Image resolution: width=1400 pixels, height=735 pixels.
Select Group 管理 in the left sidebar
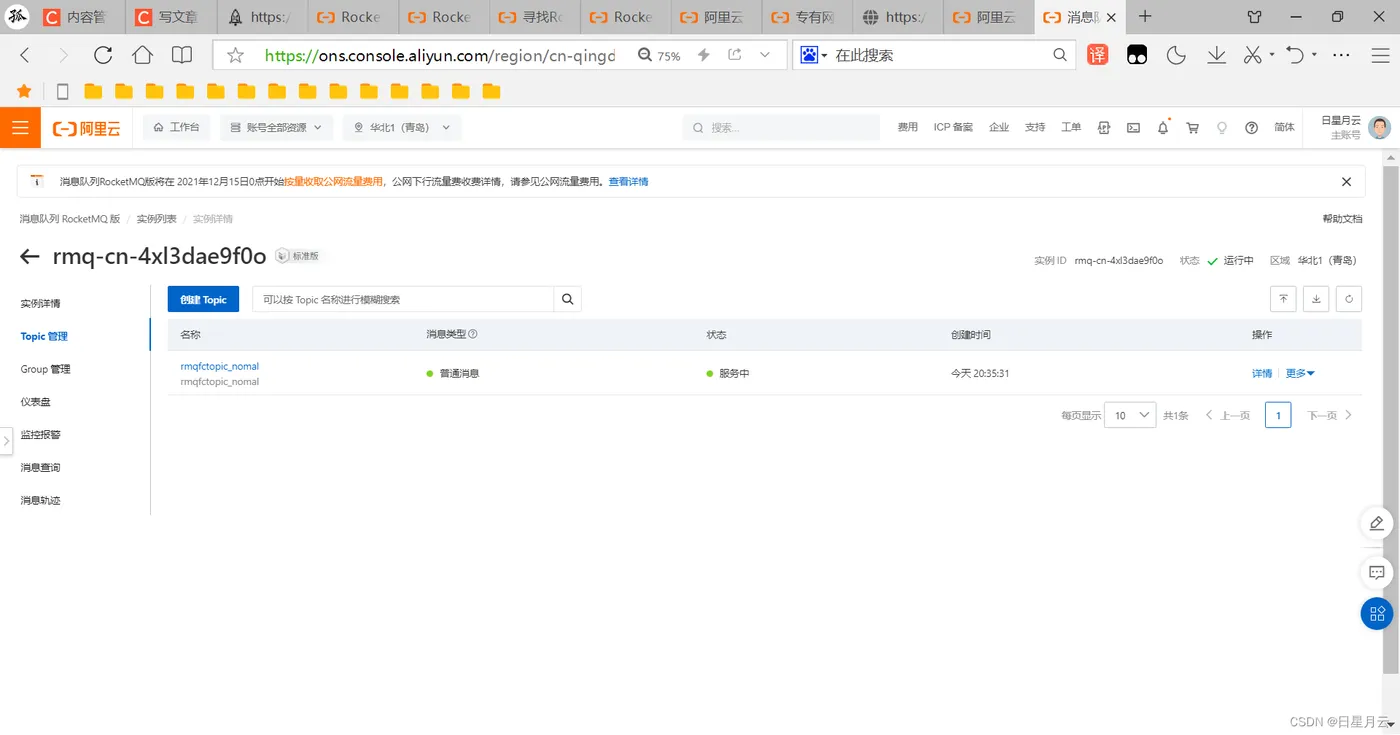[x=45, y=369]
